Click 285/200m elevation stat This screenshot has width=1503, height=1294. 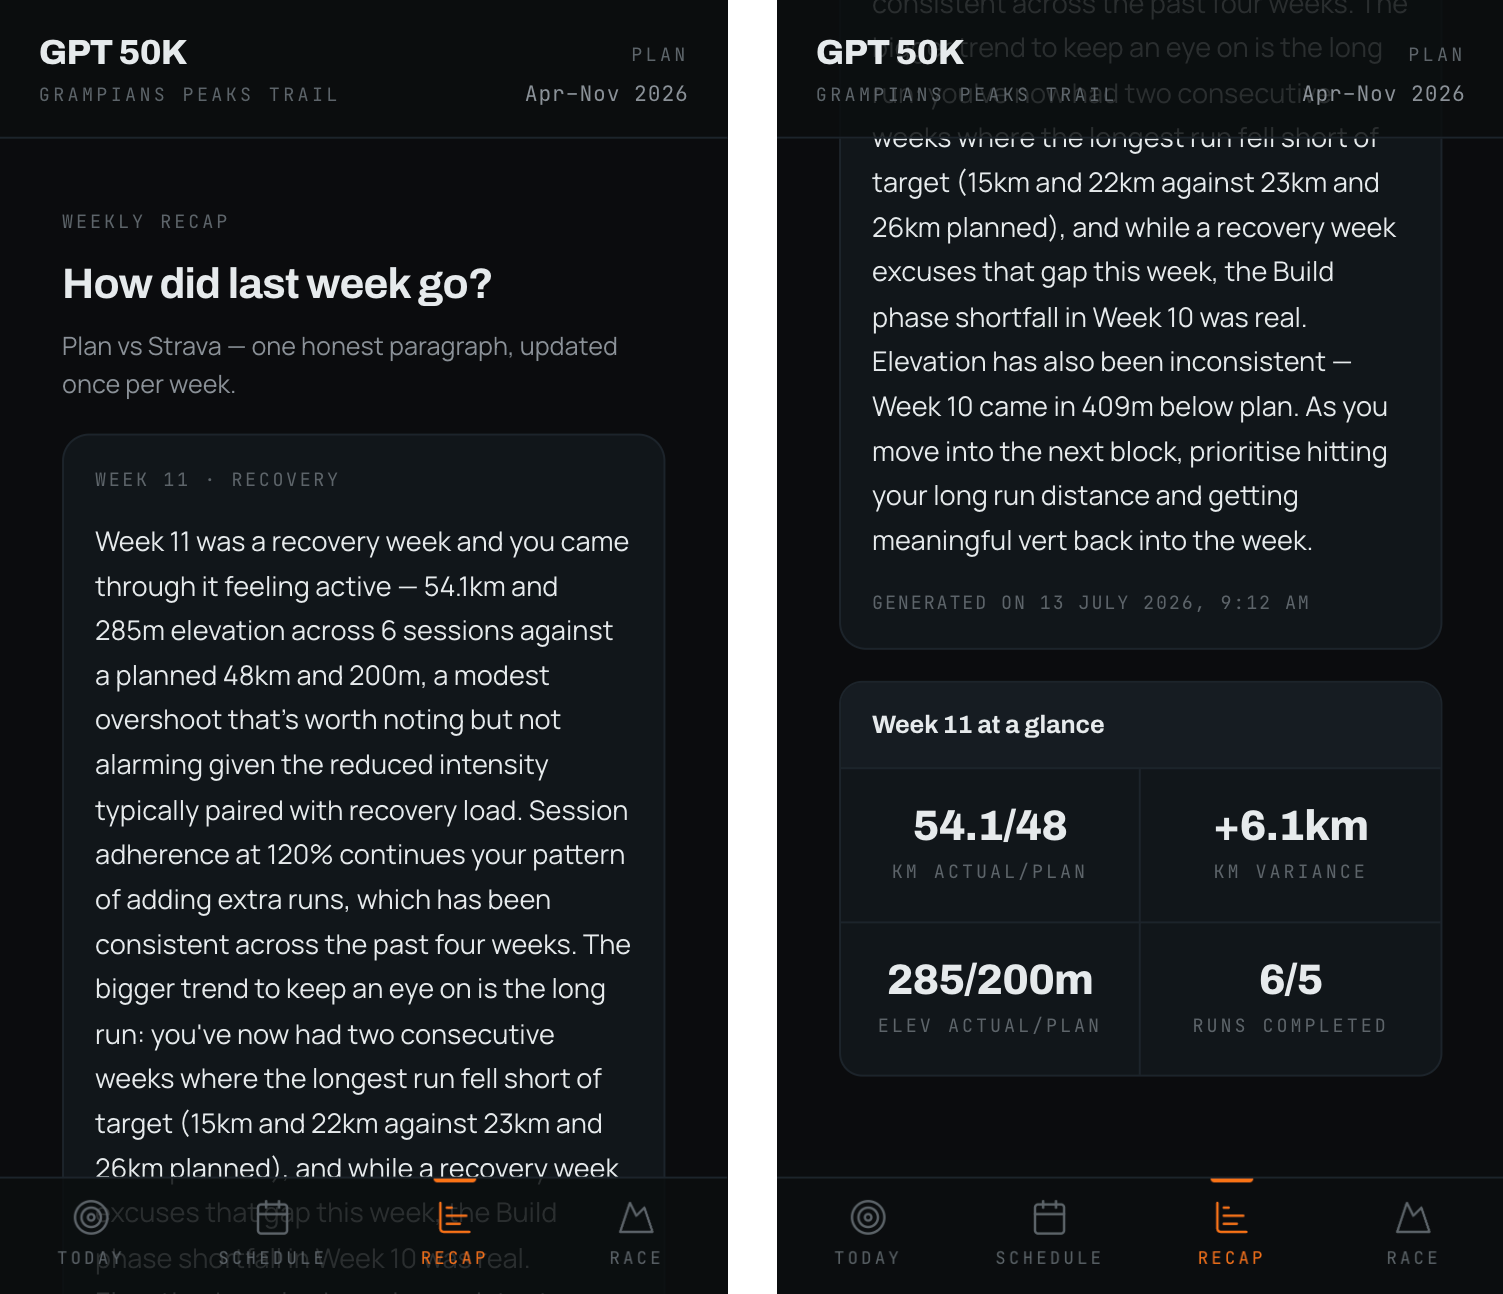(990, 980)
